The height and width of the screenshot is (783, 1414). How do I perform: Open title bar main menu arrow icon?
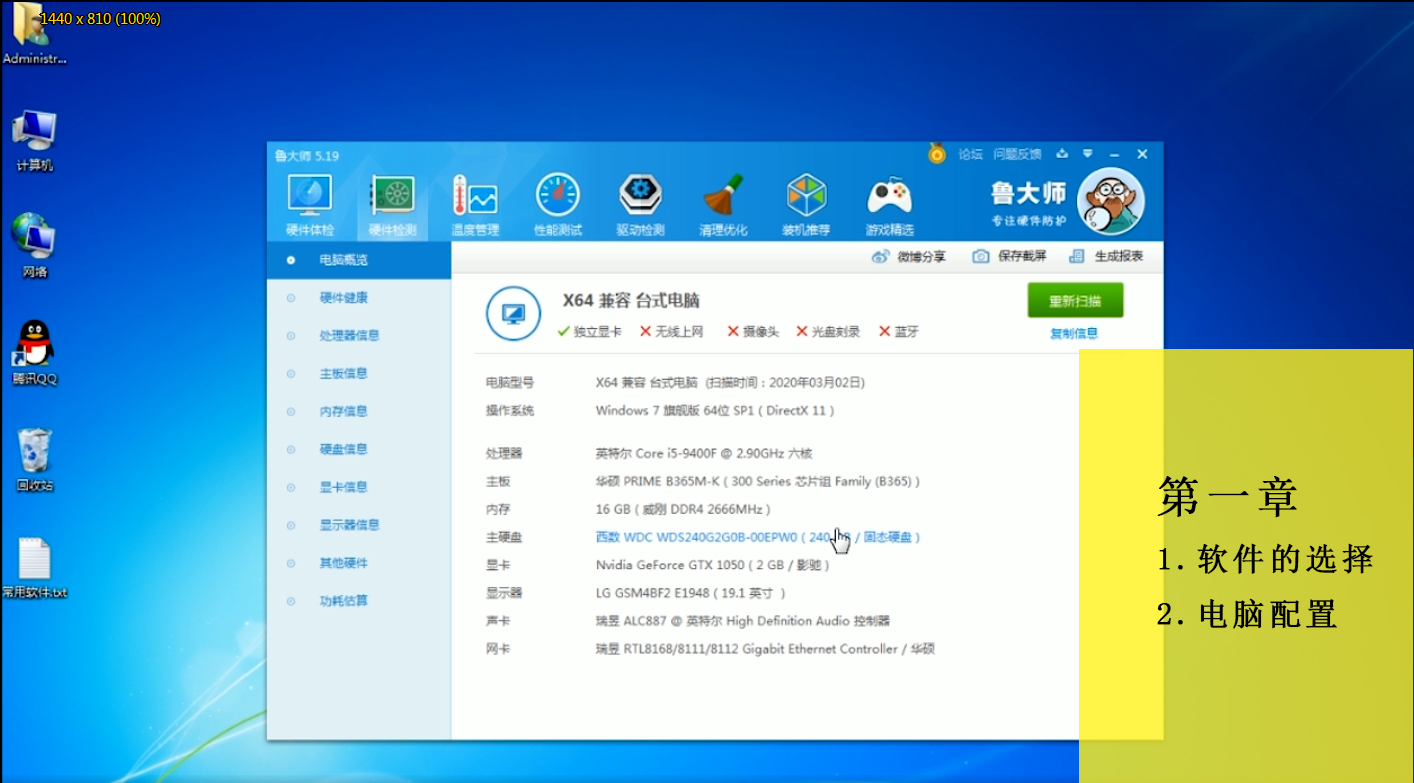click(1087, 155)
